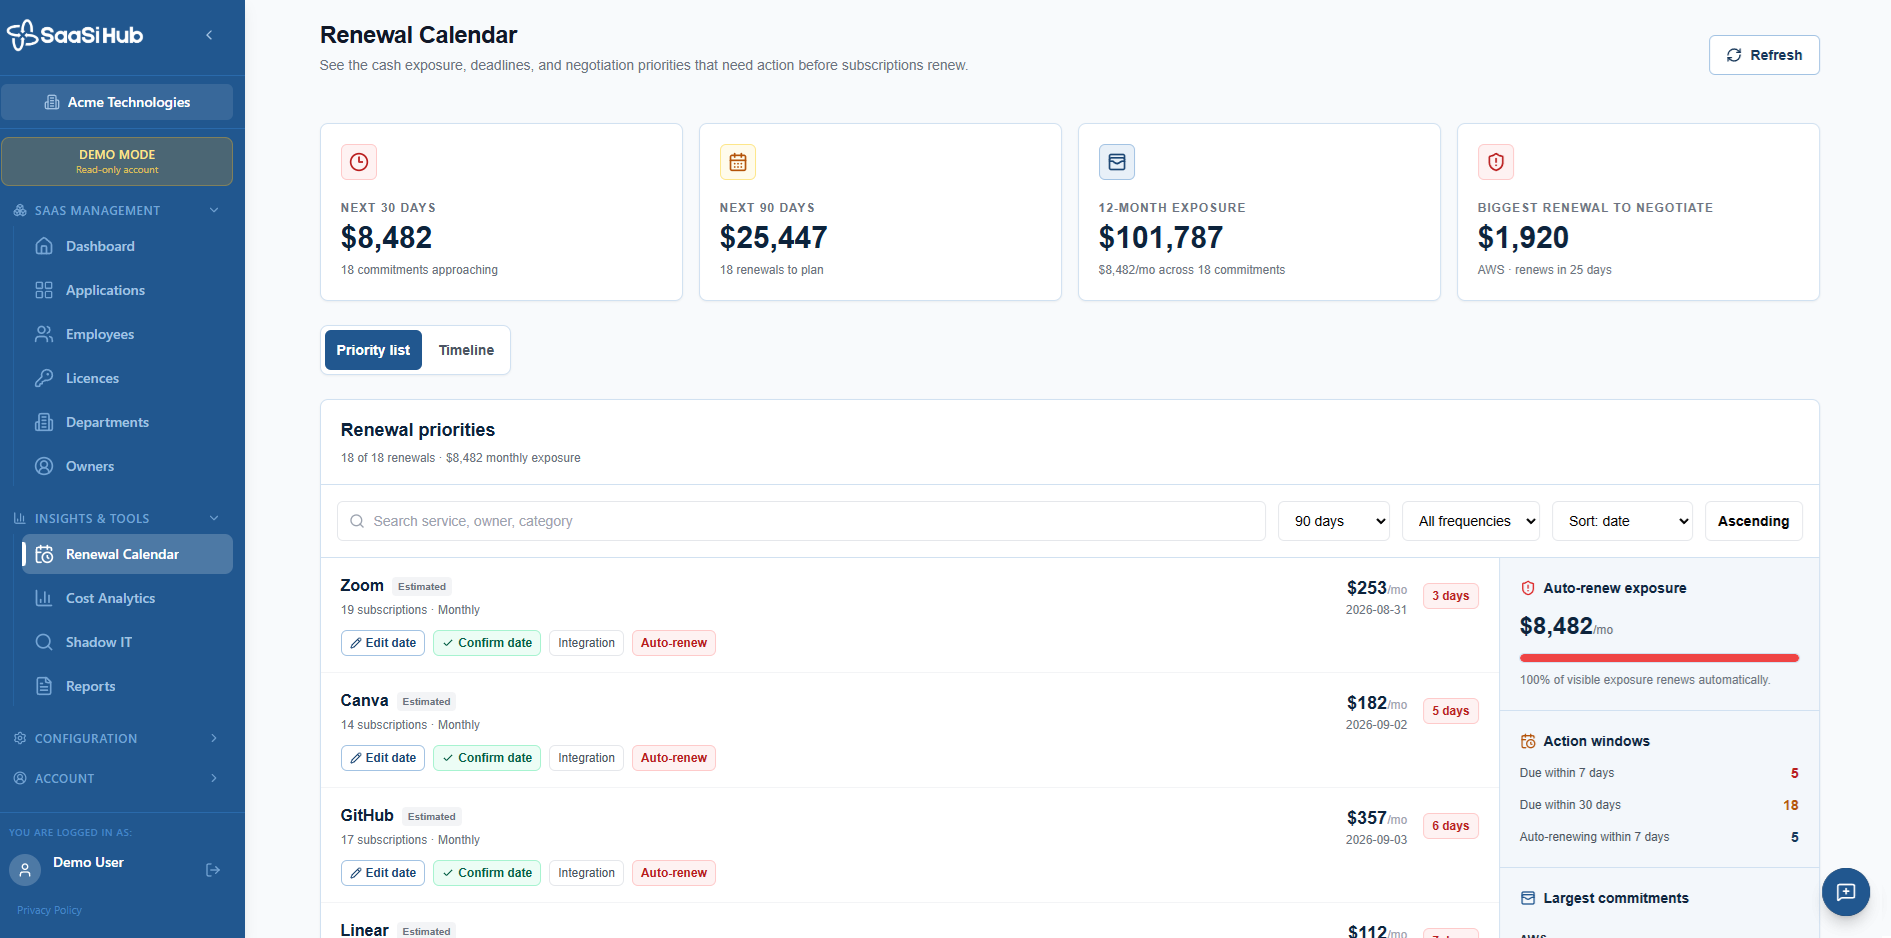Select the Priority list tab
The width and height of the screenshot is (1891, 938).
click(373, 350)
